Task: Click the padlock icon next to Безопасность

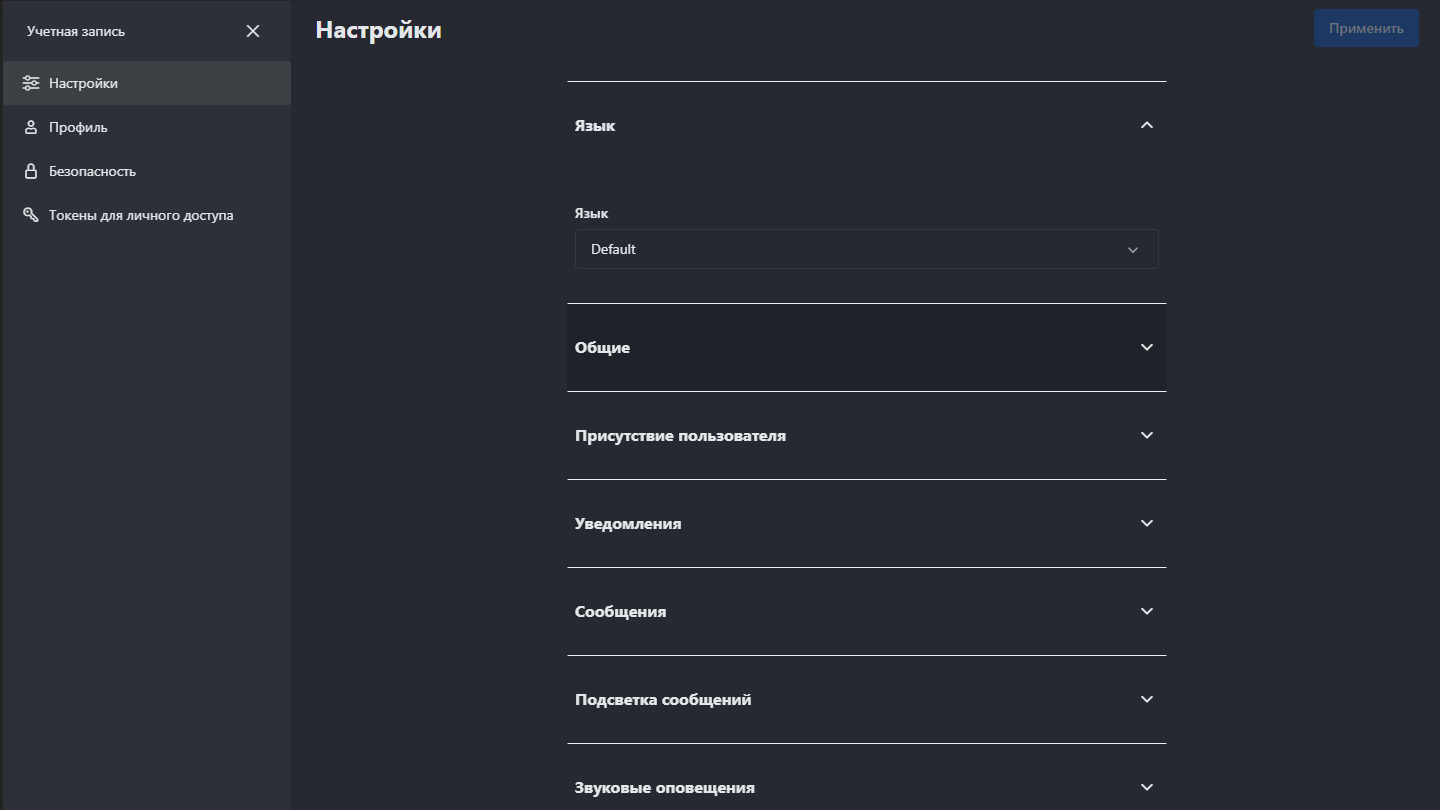Action: [x=31, y=171]
